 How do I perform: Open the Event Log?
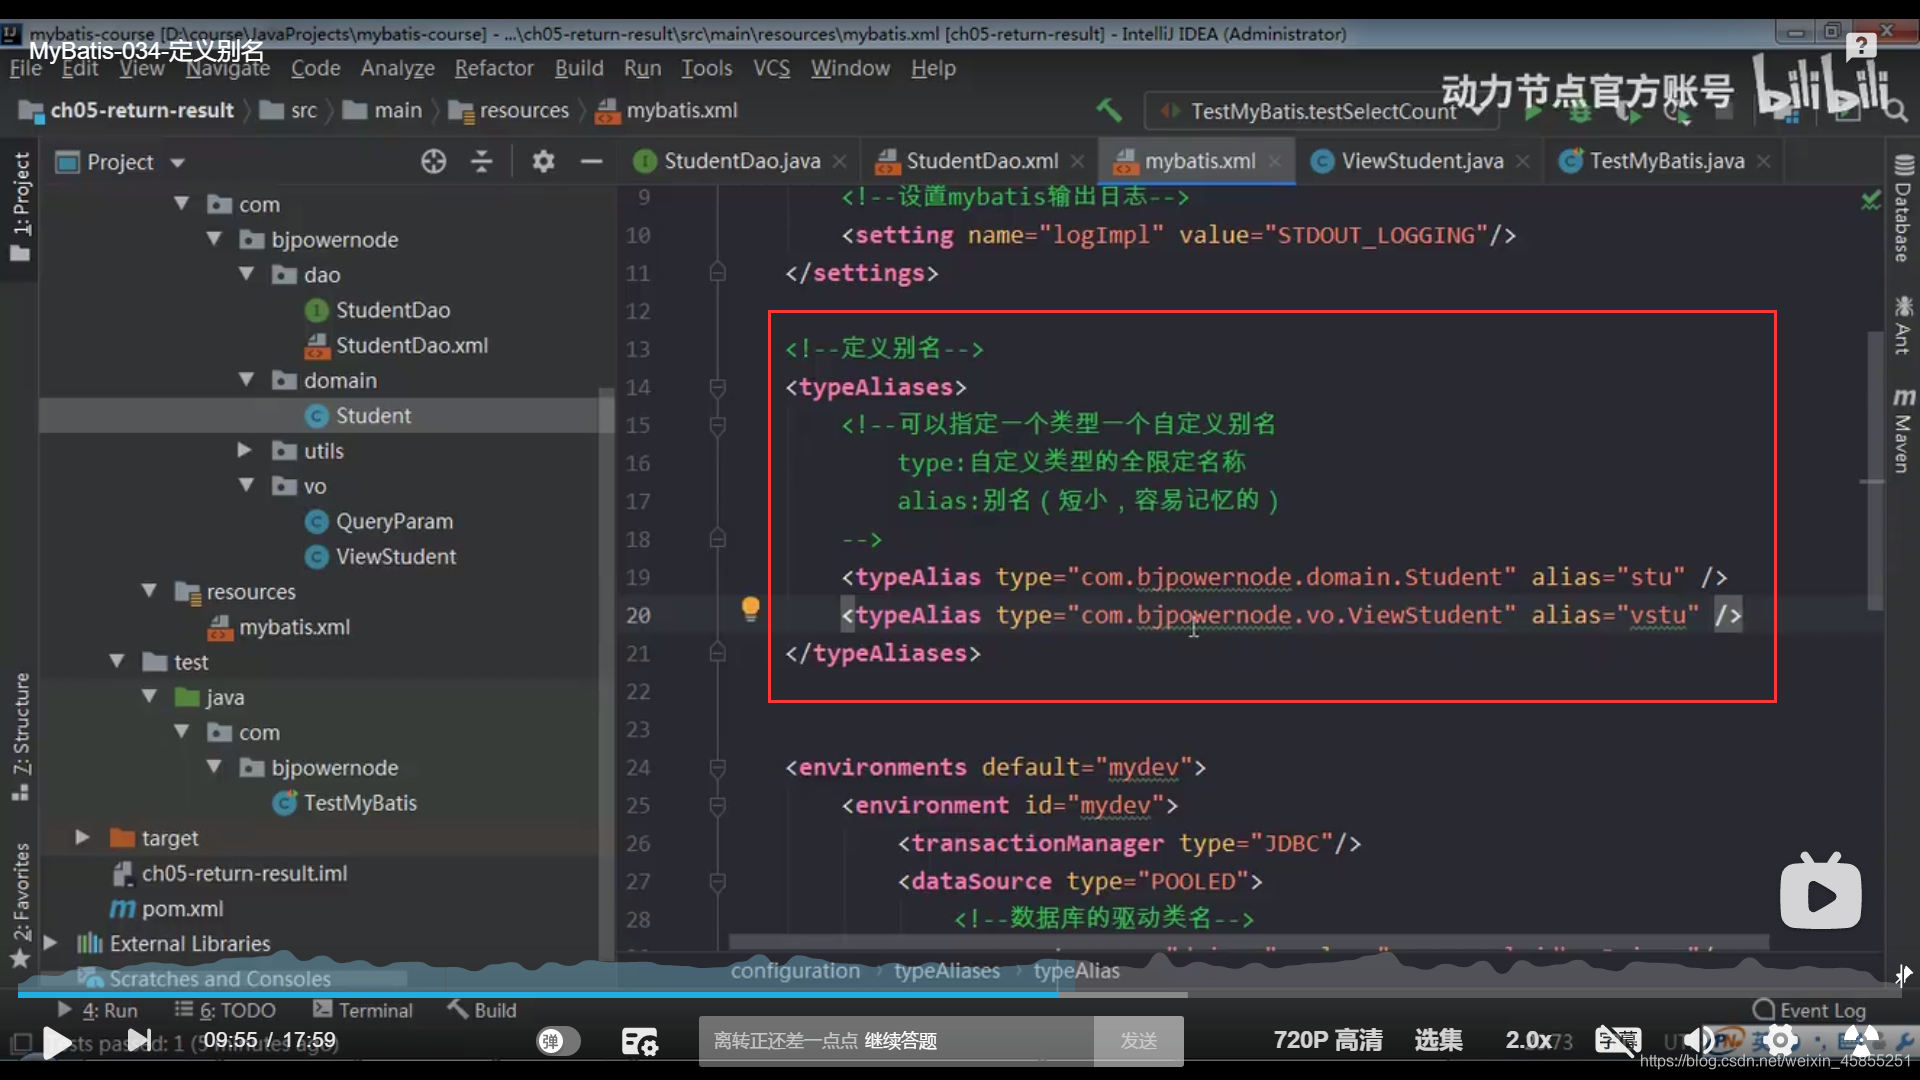(1810, 1010)
